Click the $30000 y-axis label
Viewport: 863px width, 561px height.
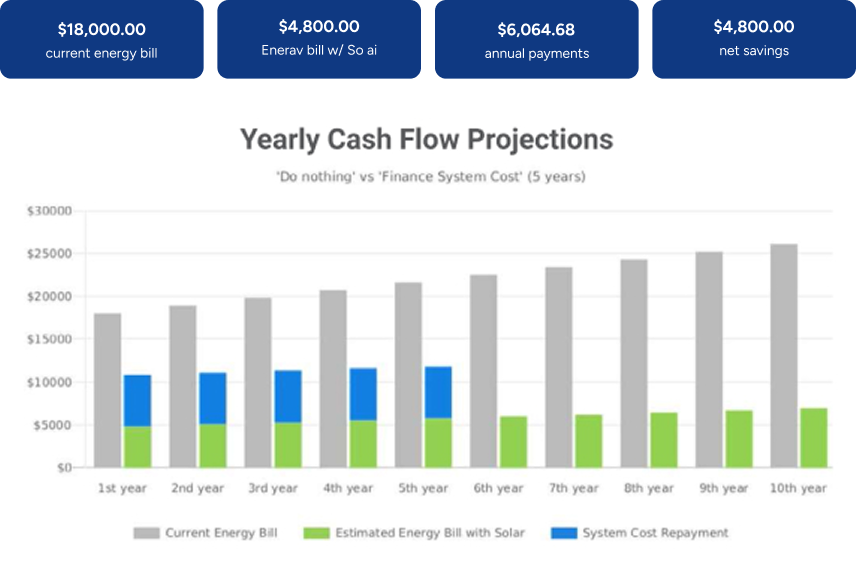(x=49, y=211)
